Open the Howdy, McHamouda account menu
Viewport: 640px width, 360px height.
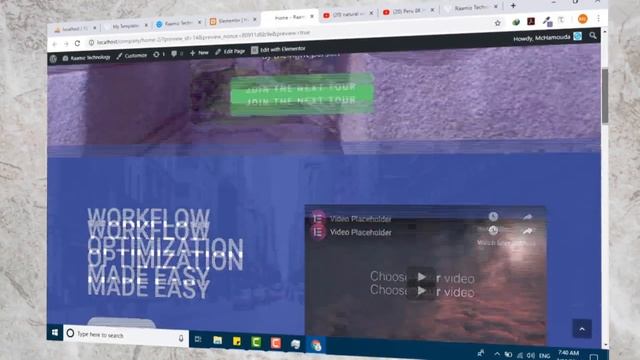[547, 37]
